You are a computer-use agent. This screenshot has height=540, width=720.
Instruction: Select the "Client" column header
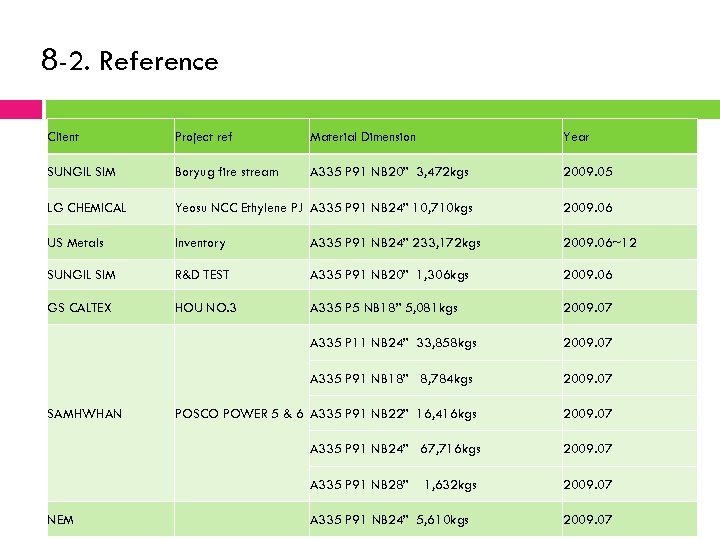tap(64, 136)
